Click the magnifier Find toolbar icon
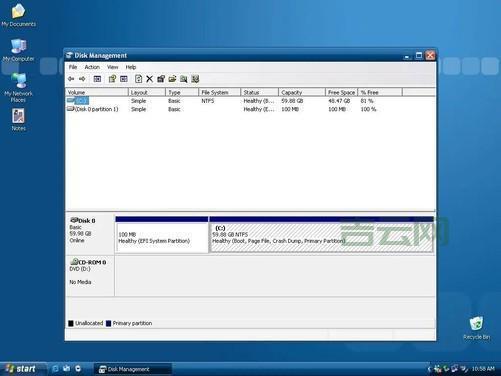This screenshot has height=376, width=501. [184, 79]
